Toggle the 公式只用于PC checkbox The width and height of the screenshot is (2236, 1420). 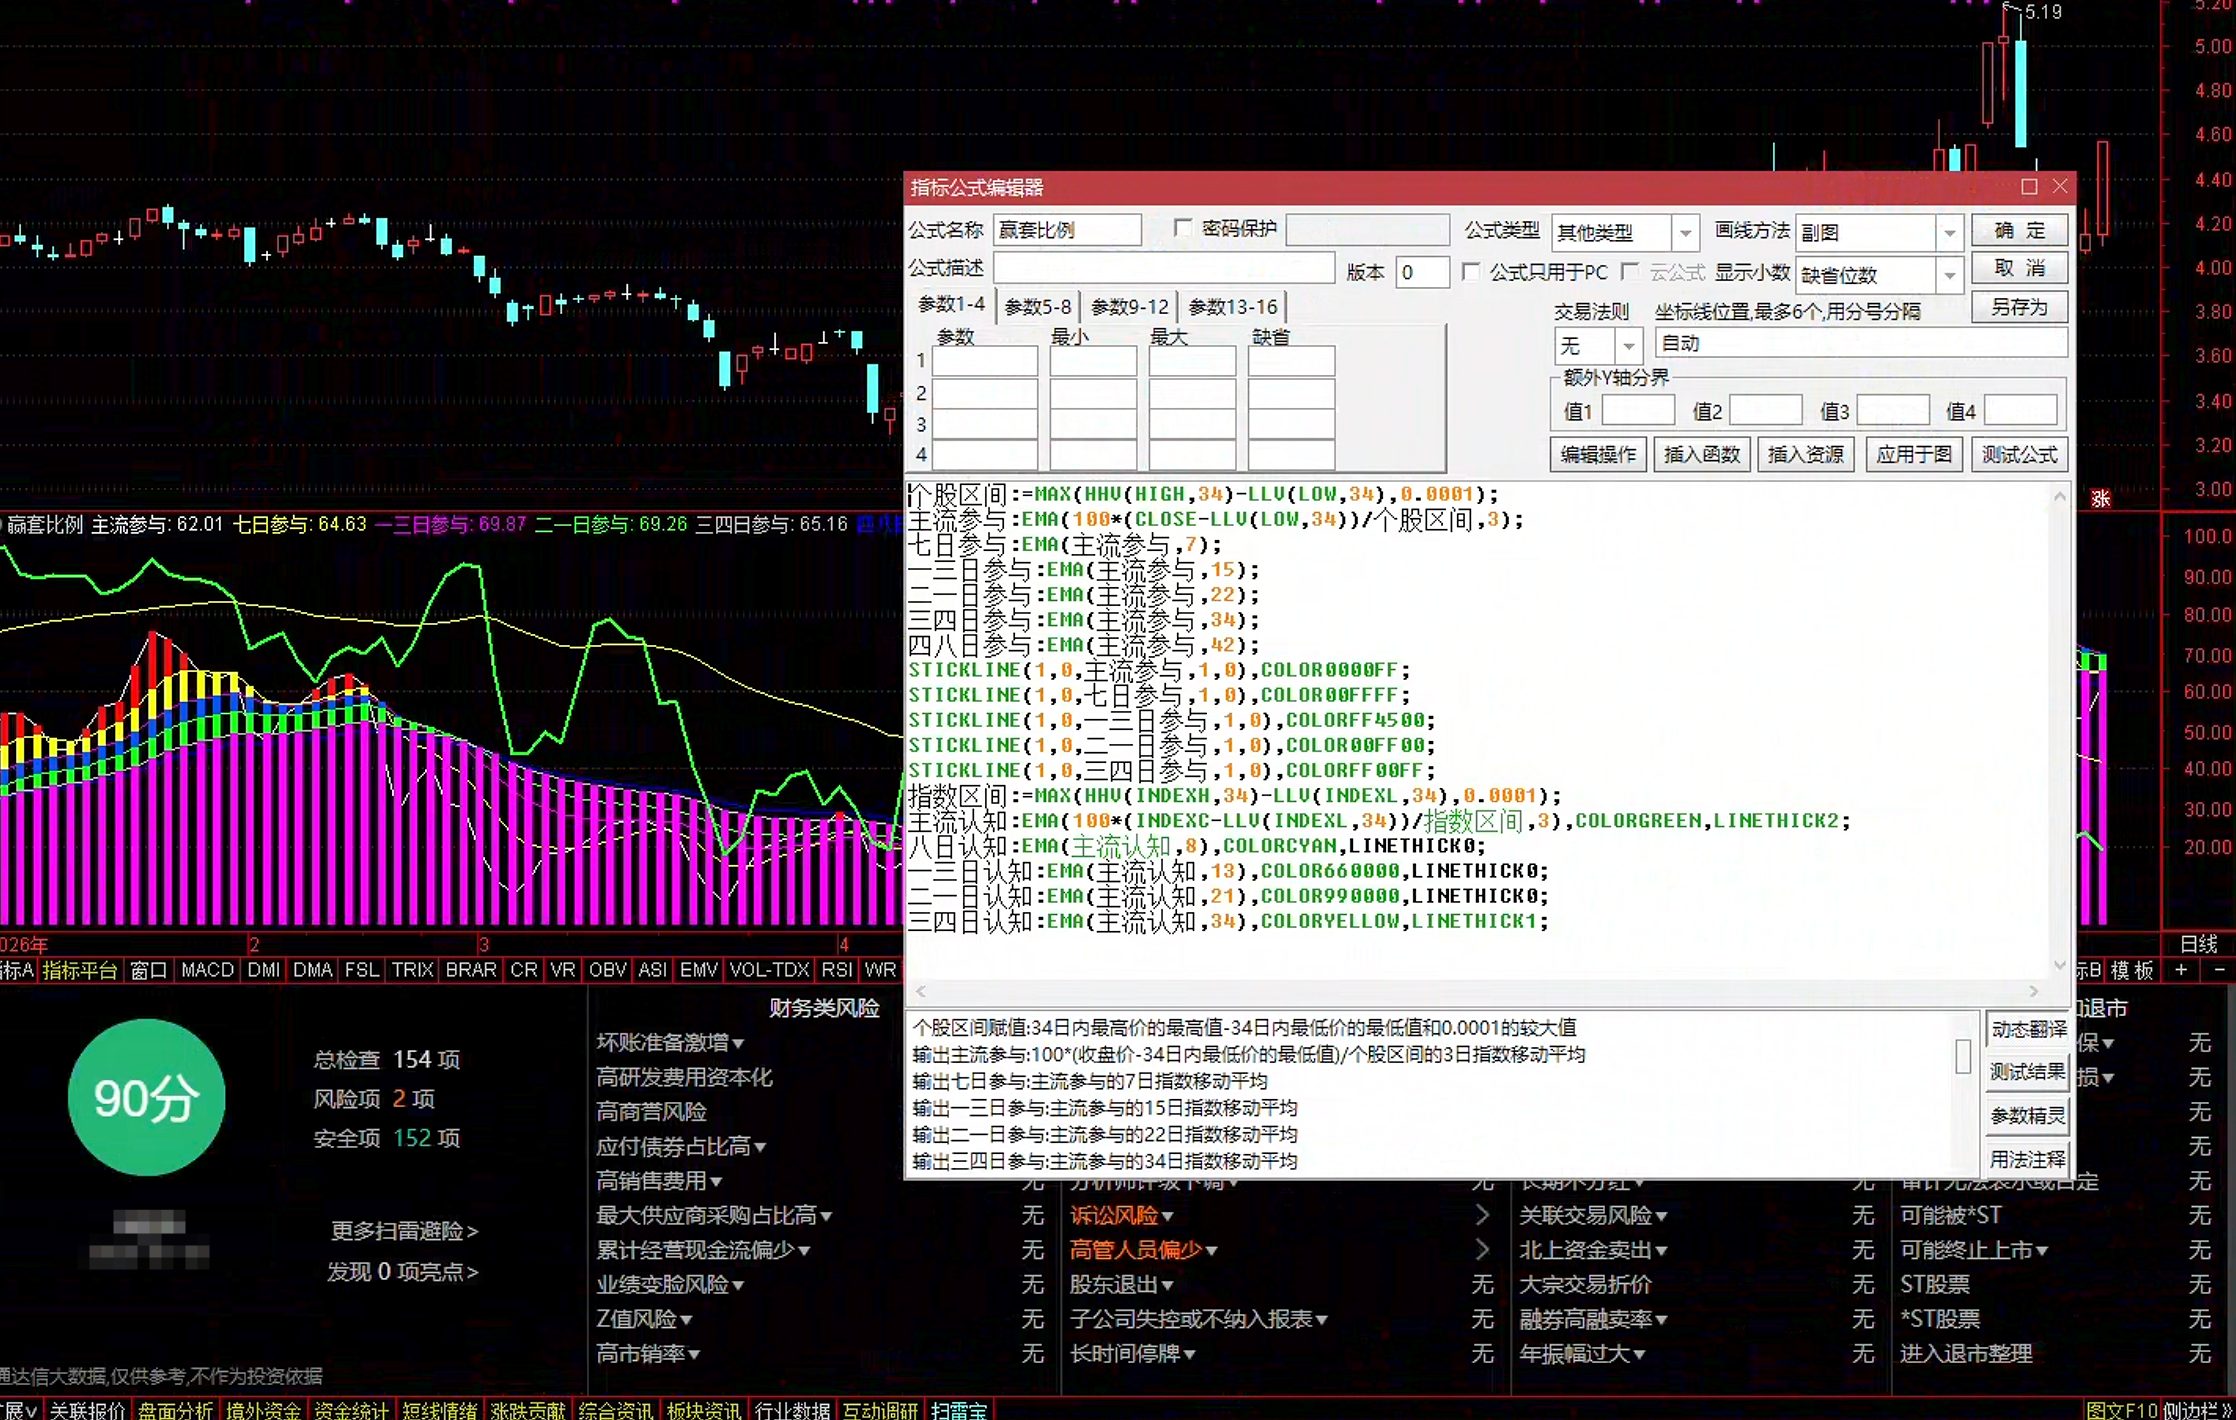click(1471, 272)
